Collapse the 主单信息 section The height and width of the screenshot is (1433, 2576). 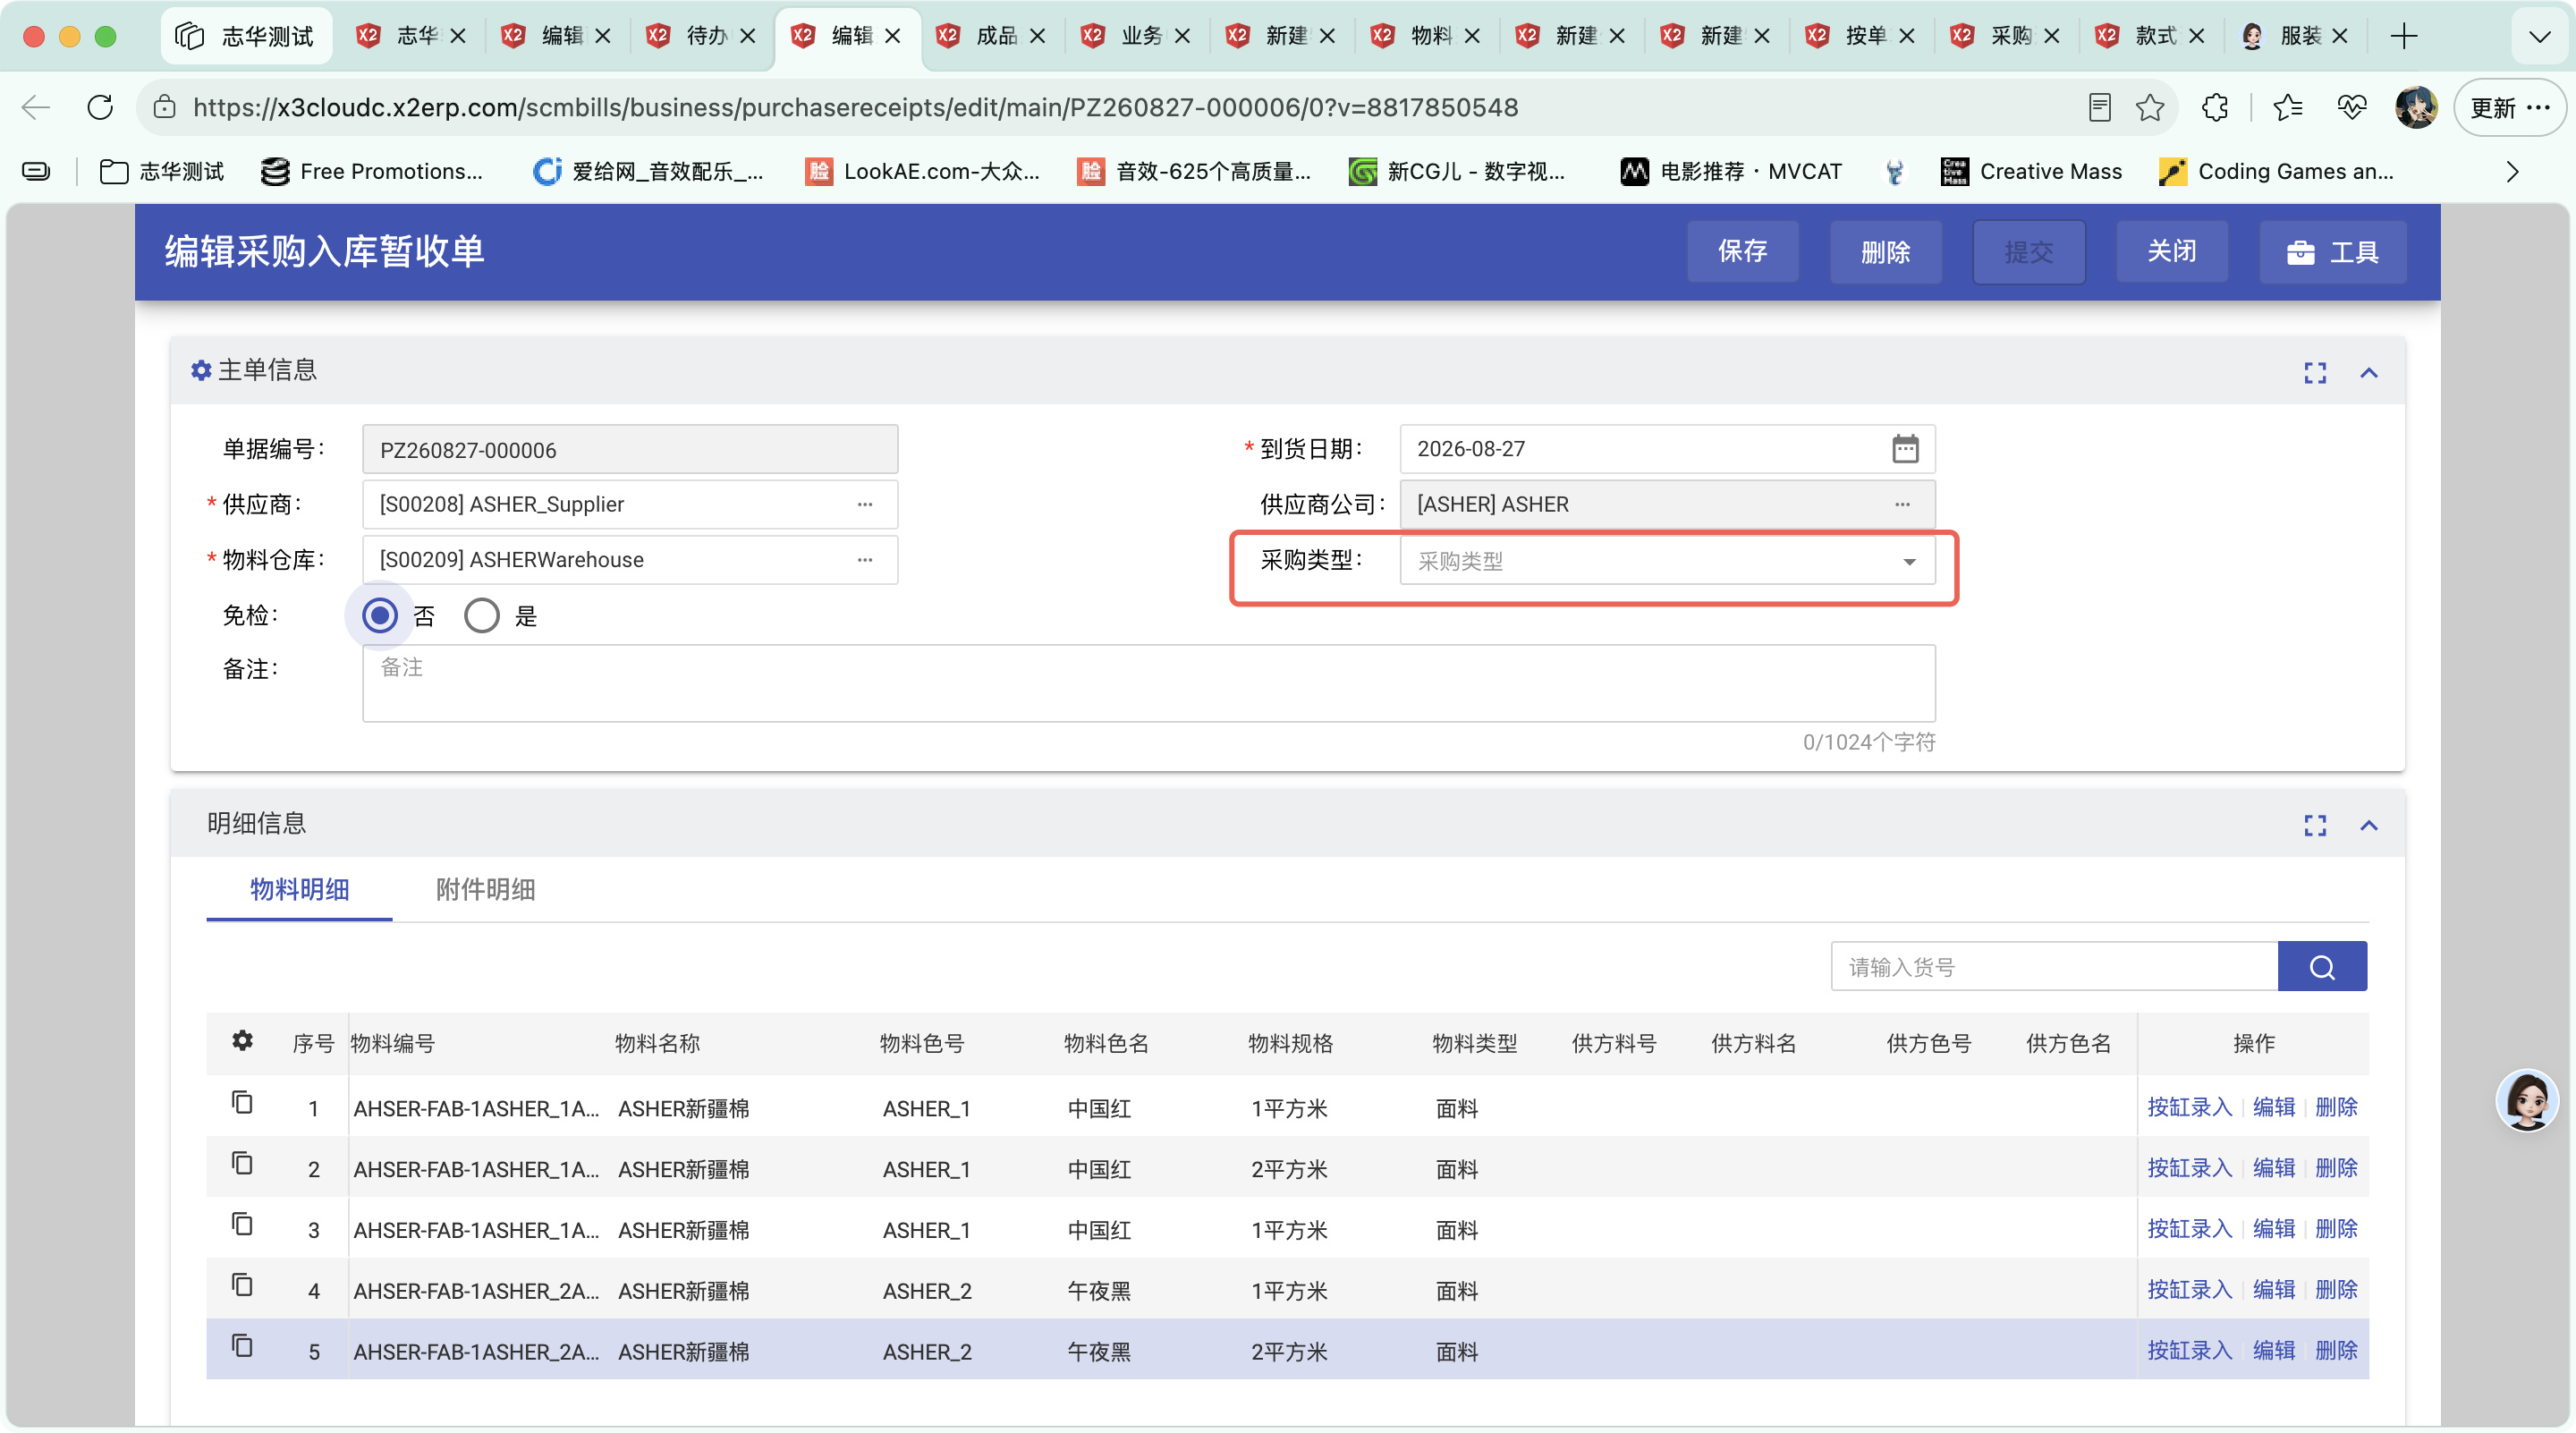2369,373
